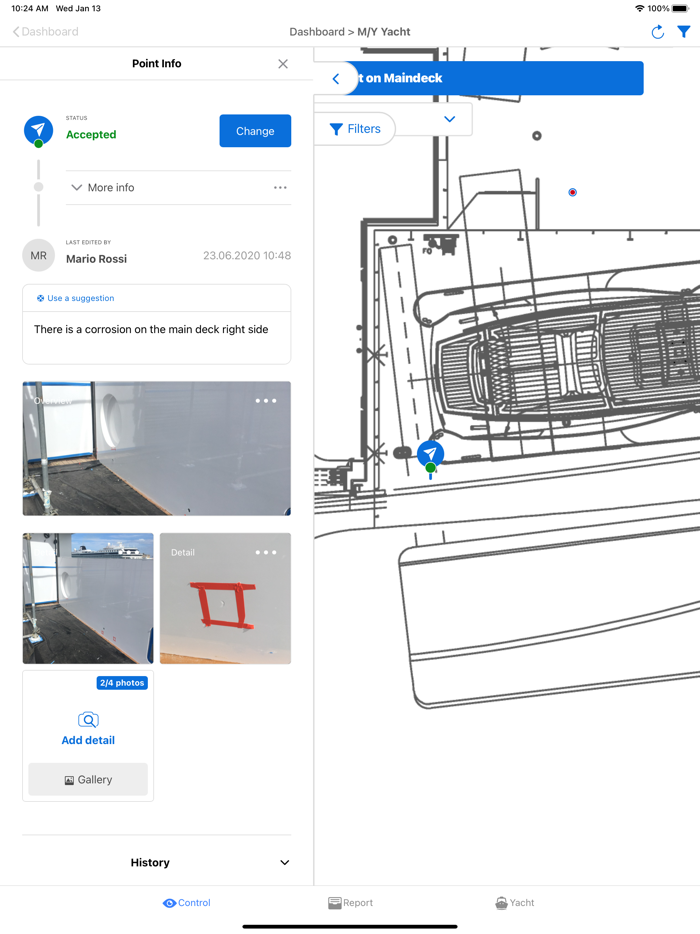Screen dimensions: 700x934
Task: Switch to the Yacht tab
Action: pyautogui.click(x=515, y=903)
